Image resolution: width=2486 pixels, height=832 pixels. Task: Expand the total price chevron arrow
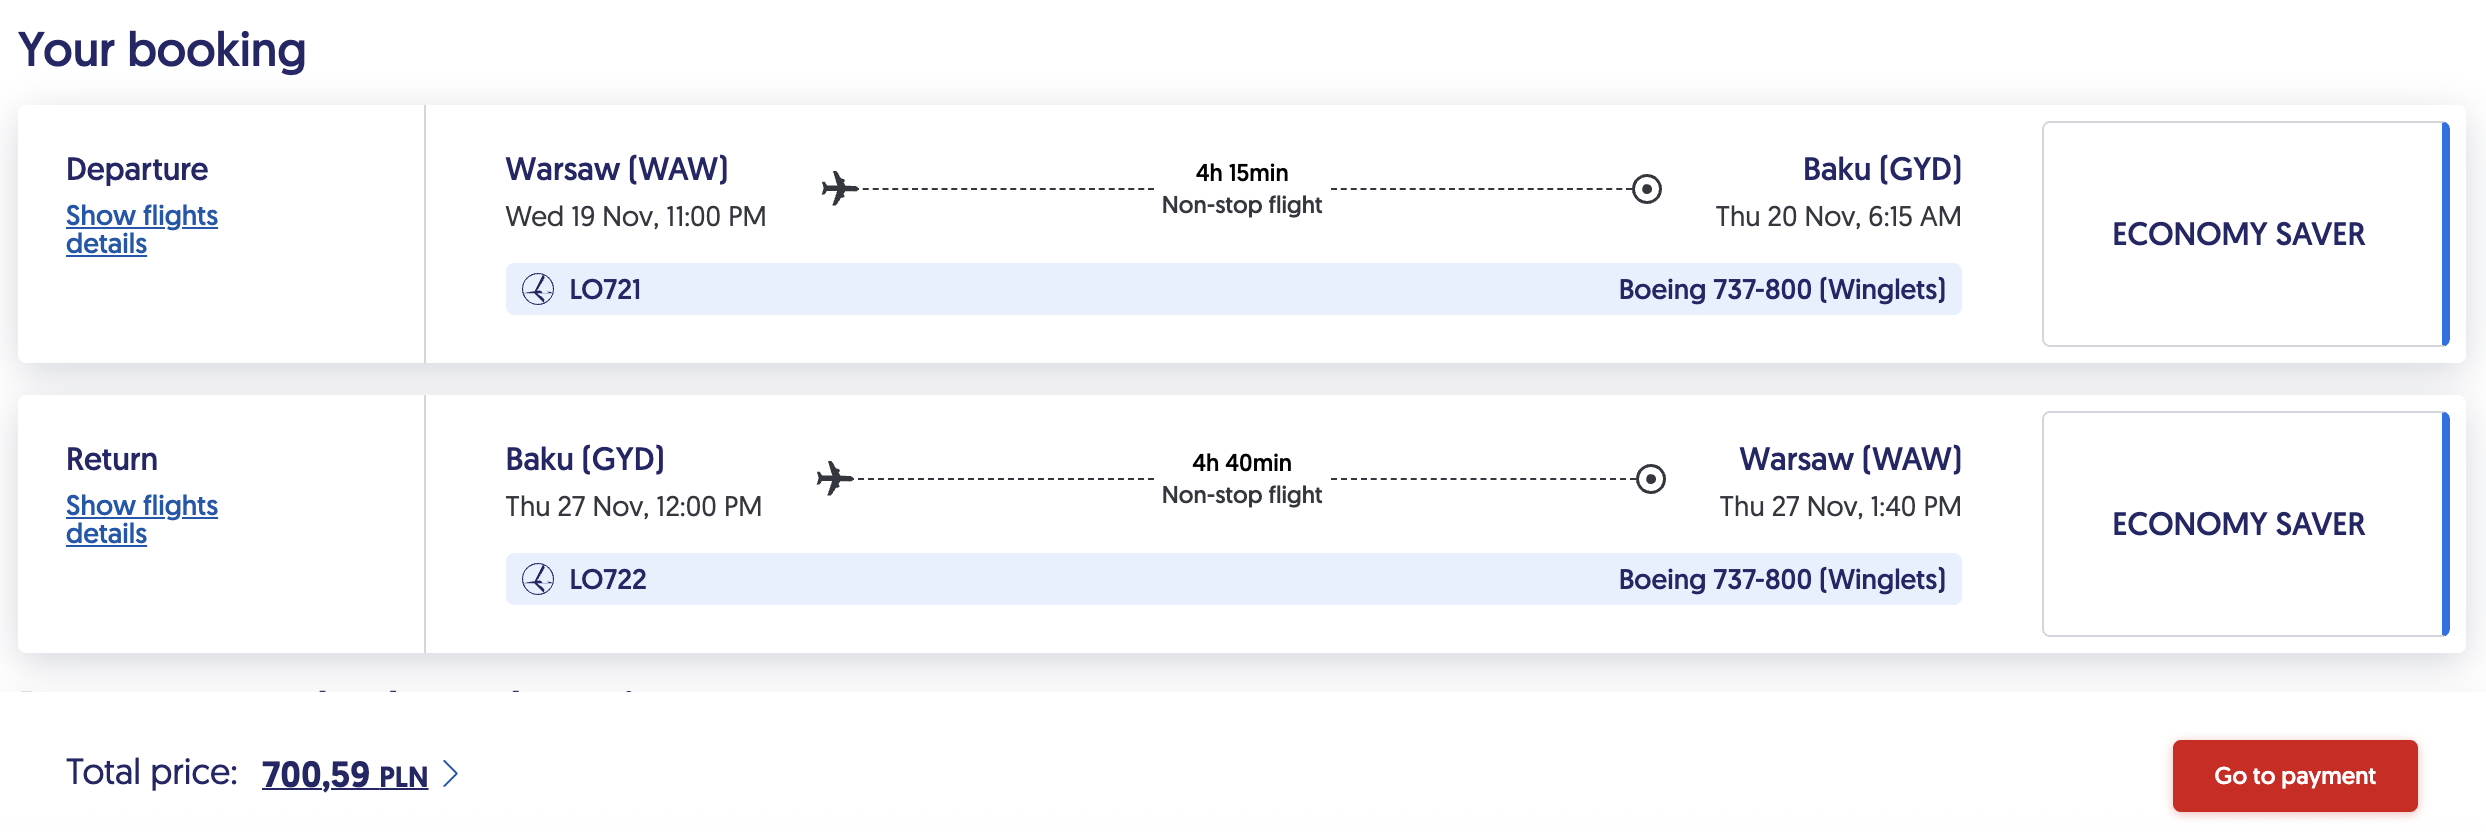[x=451, y=774]
